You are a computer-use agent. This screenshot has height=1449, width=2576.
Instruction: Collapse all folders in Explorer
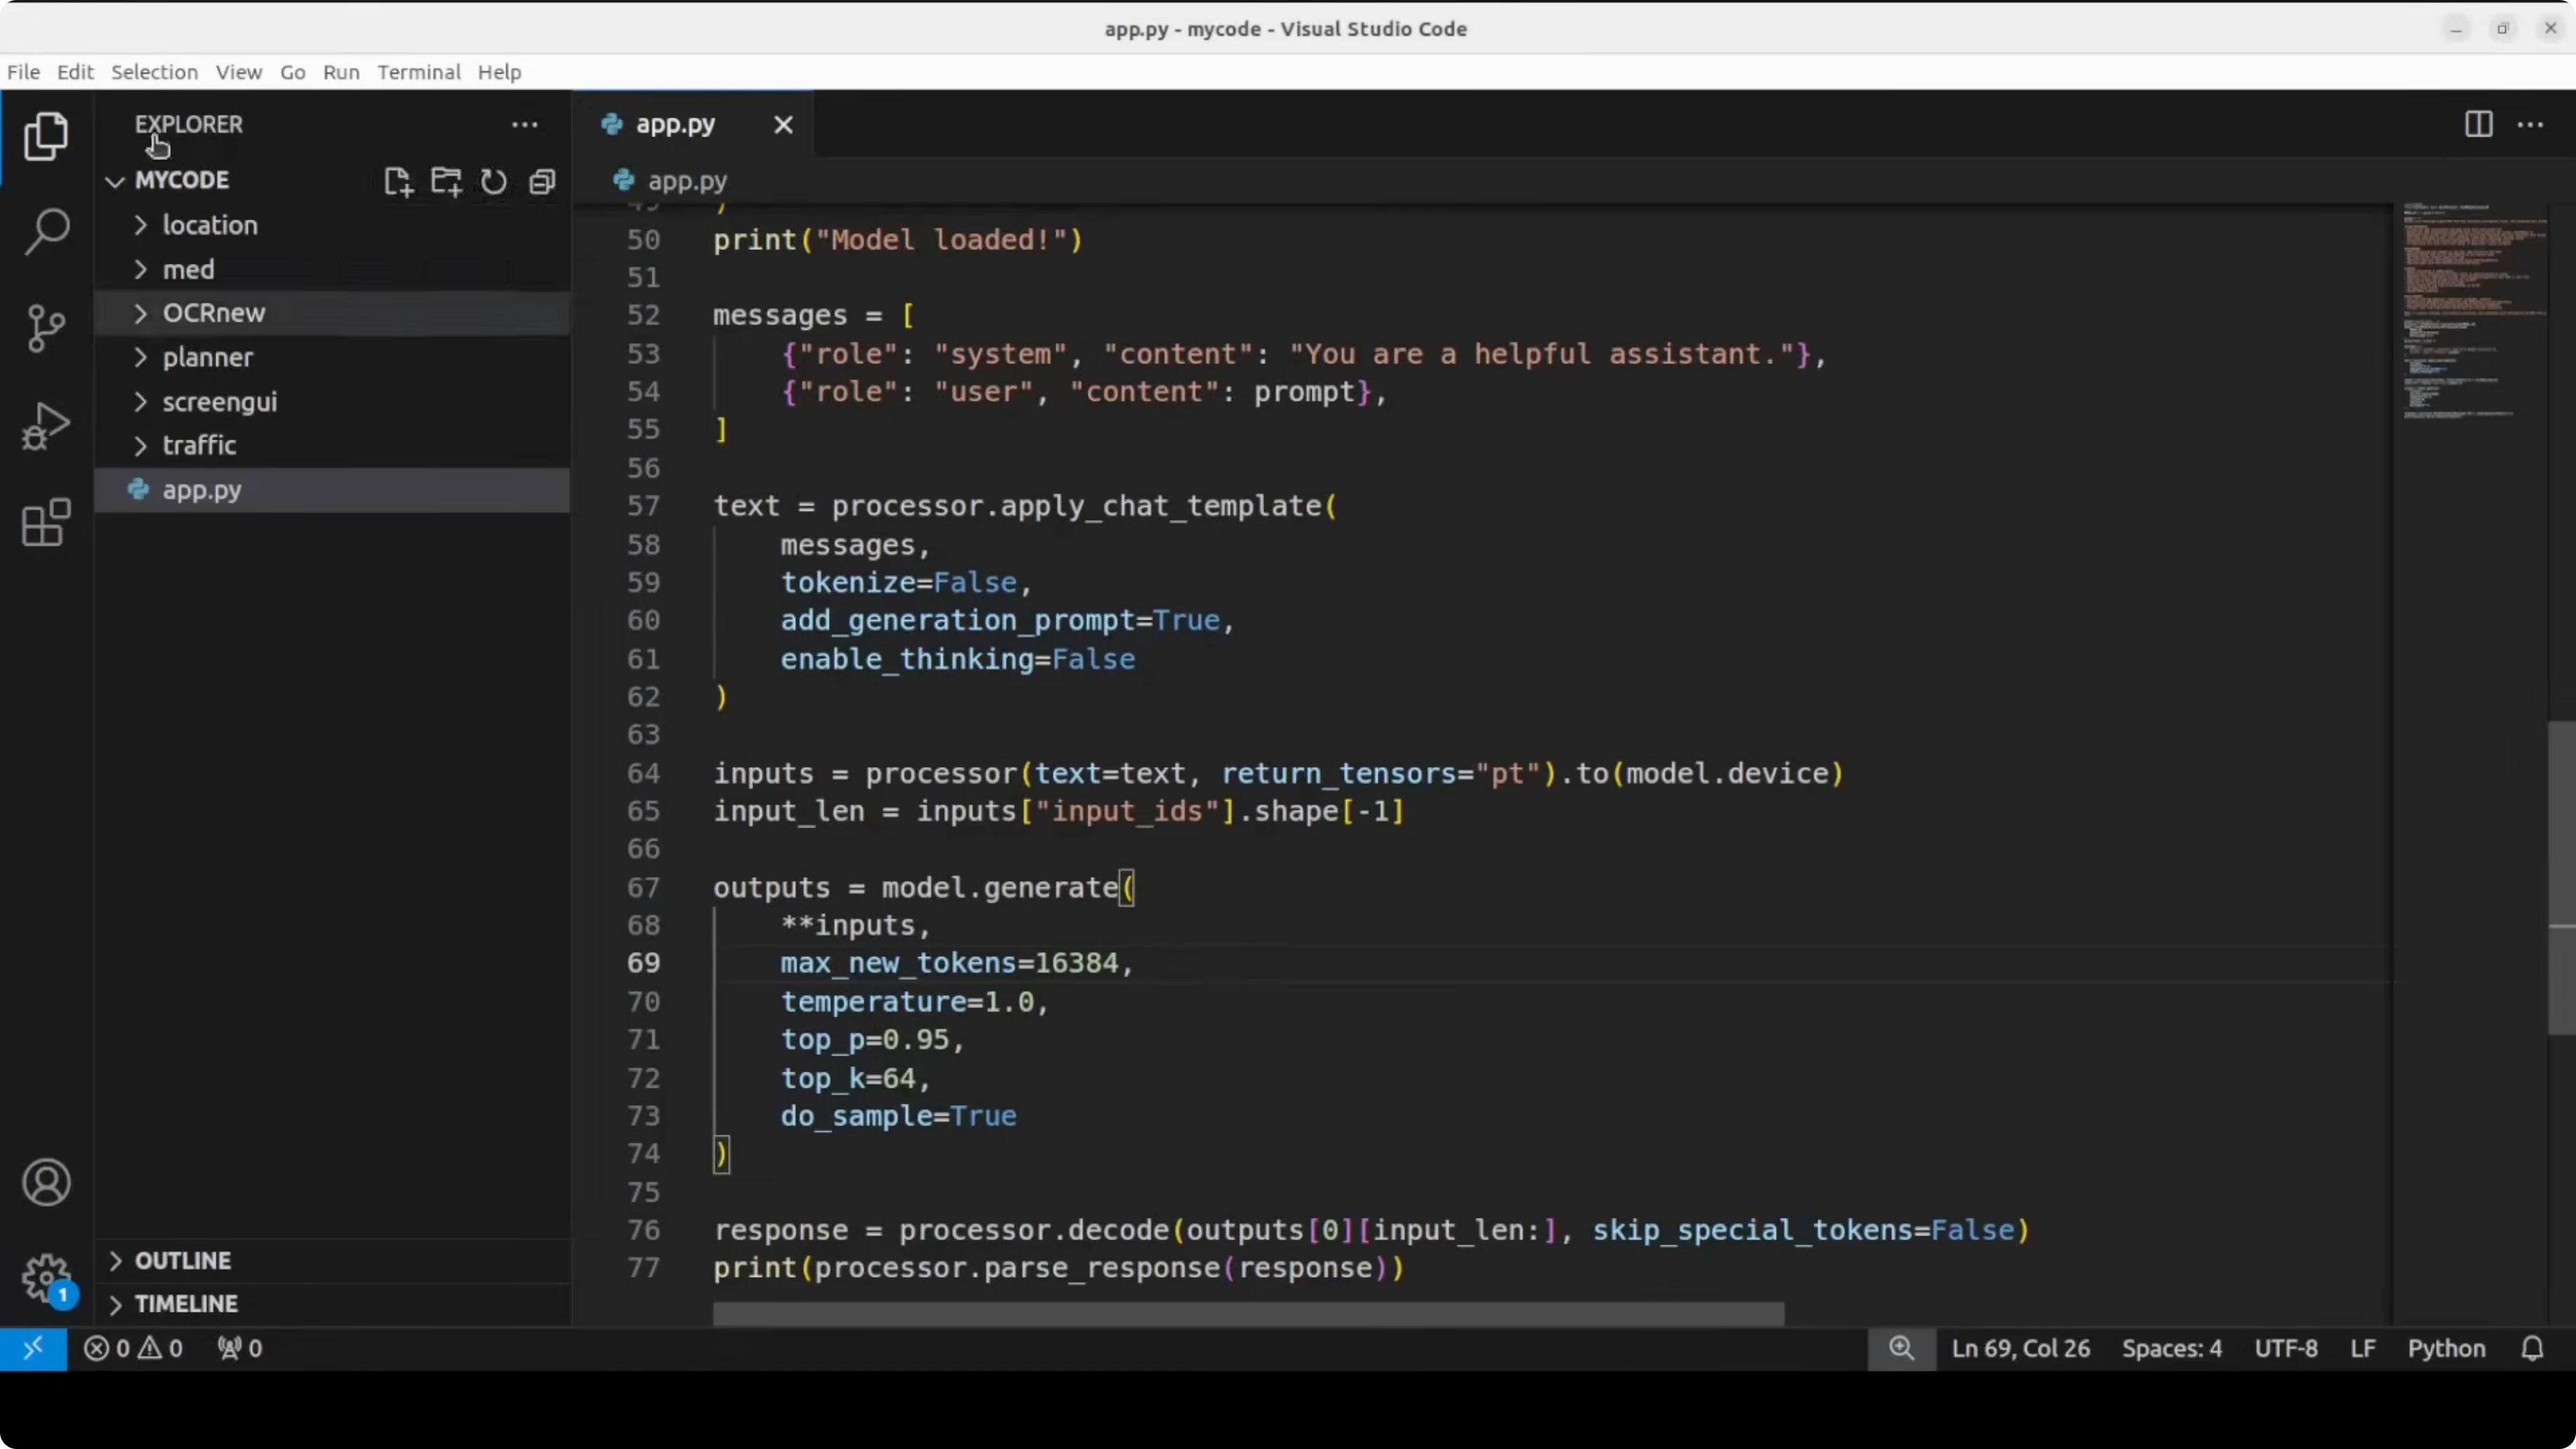541,181
